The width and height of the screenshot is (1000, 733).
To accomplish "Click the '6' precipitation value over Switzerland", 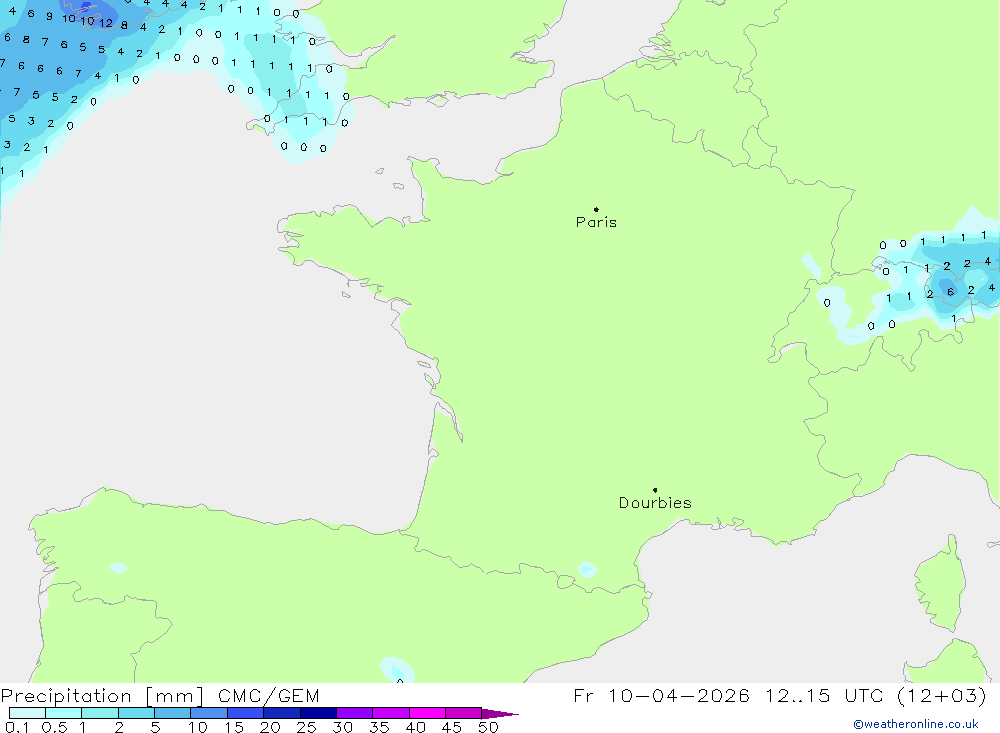I will point(950,292).
